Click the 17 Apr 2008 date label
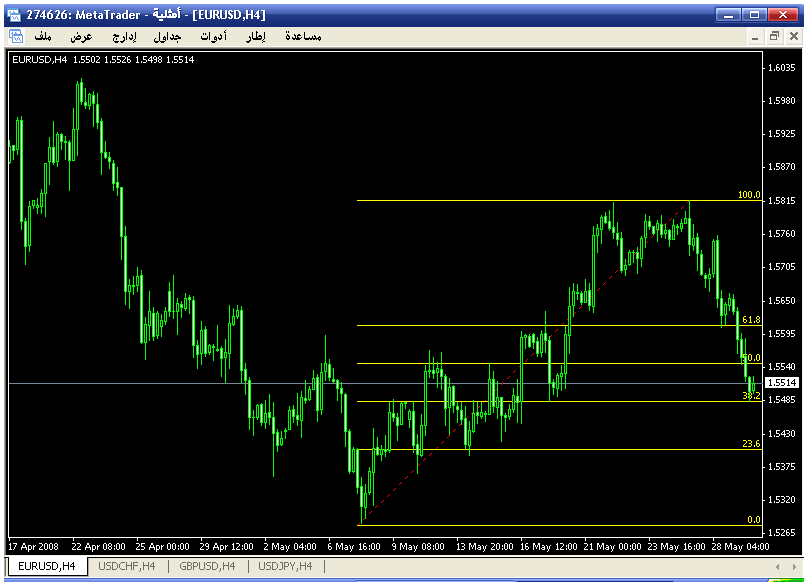 tap(33, 546)
